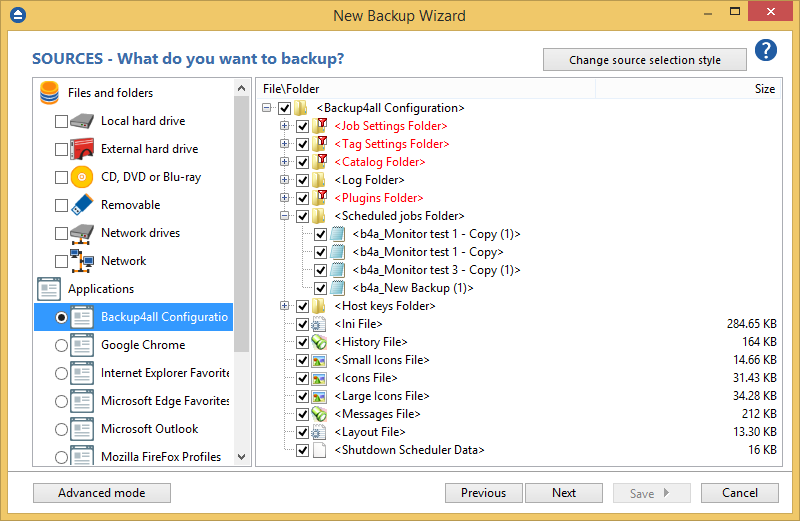Click the Messages File icon
Screen dimensions: 800x521
319,414
